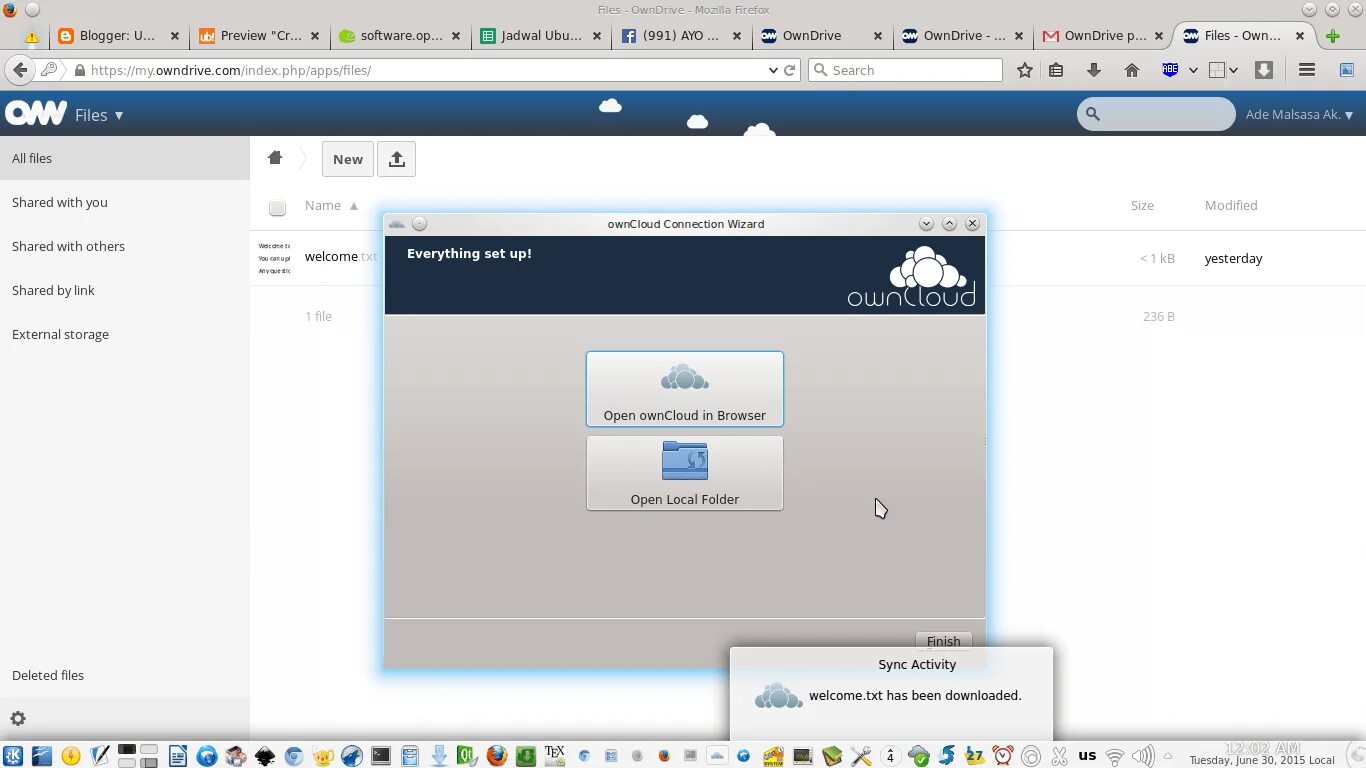This screenshot has height=768, width=1366.
Task: Expand the Files app menu dropdown
Action: 99,115
